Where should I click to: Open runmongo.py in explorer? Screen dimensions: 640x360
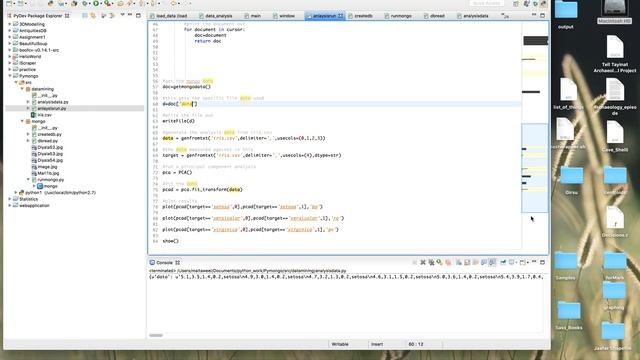point(51,180)
